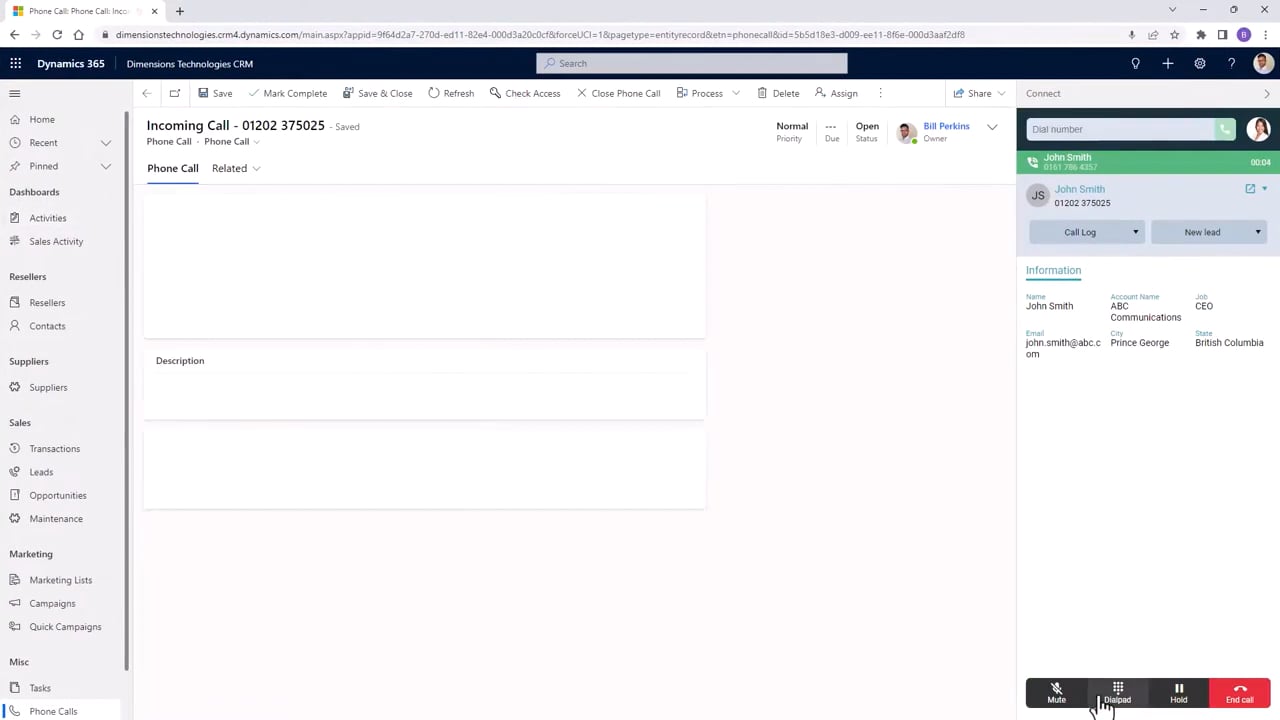
Task: Open the Dynamics 365 app launcher waffle
Action: 15,63
